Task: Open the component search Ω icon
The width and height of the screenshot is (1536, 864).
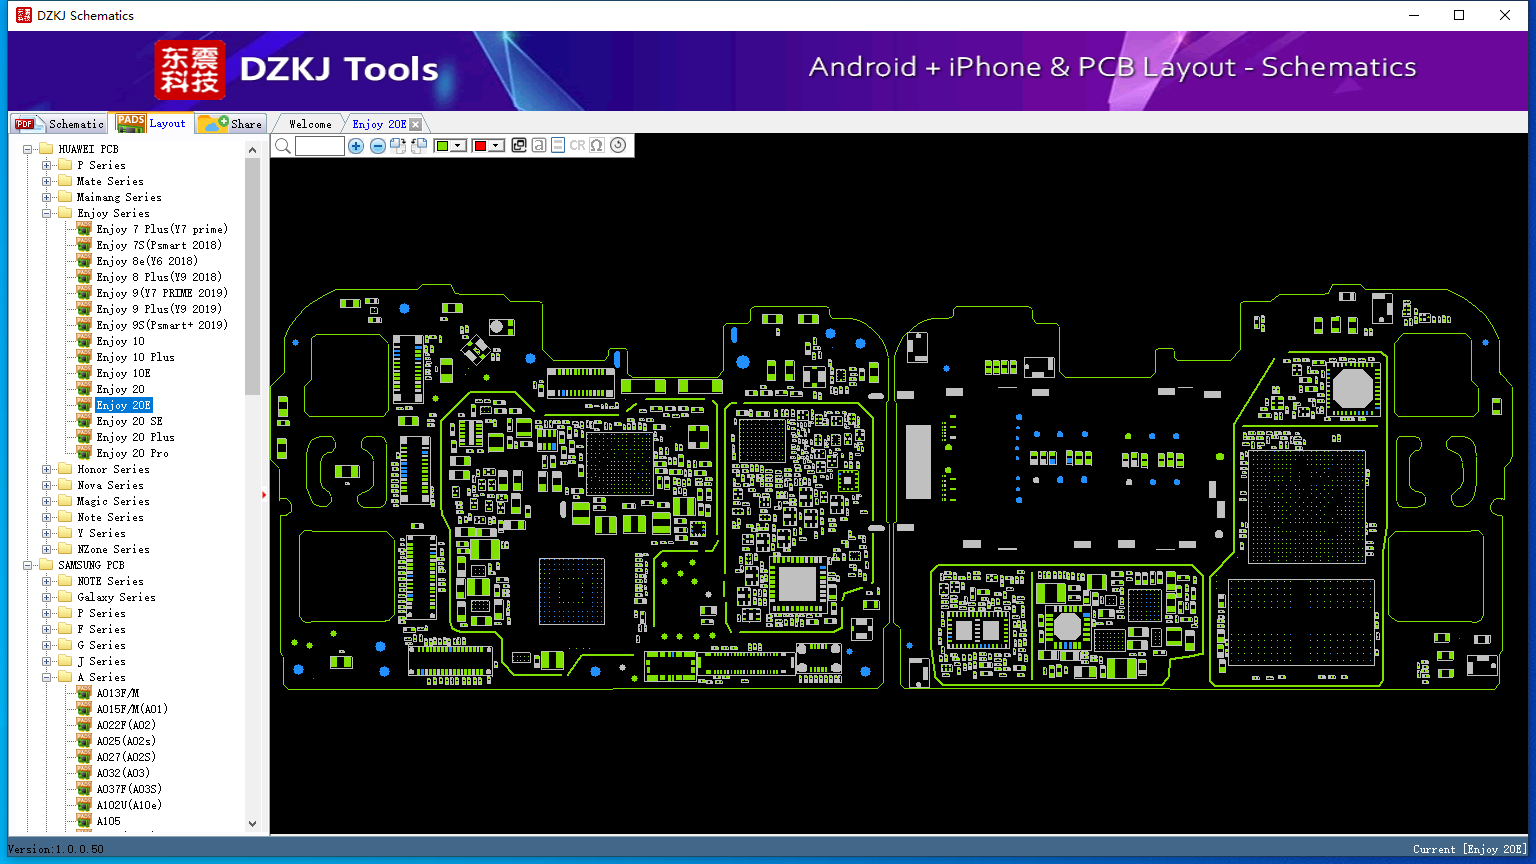Action: coord(597,145)
